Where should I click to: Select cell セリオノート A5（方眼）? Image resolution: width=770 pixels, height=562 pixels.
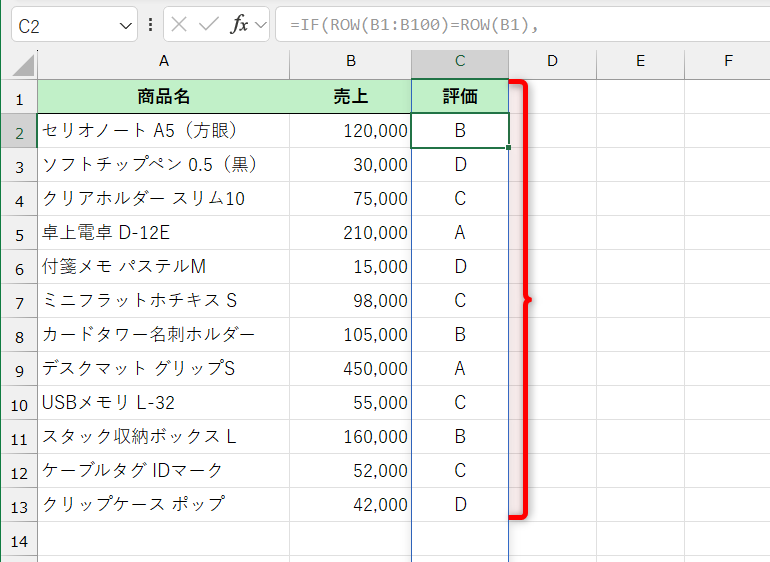point(164,131)
